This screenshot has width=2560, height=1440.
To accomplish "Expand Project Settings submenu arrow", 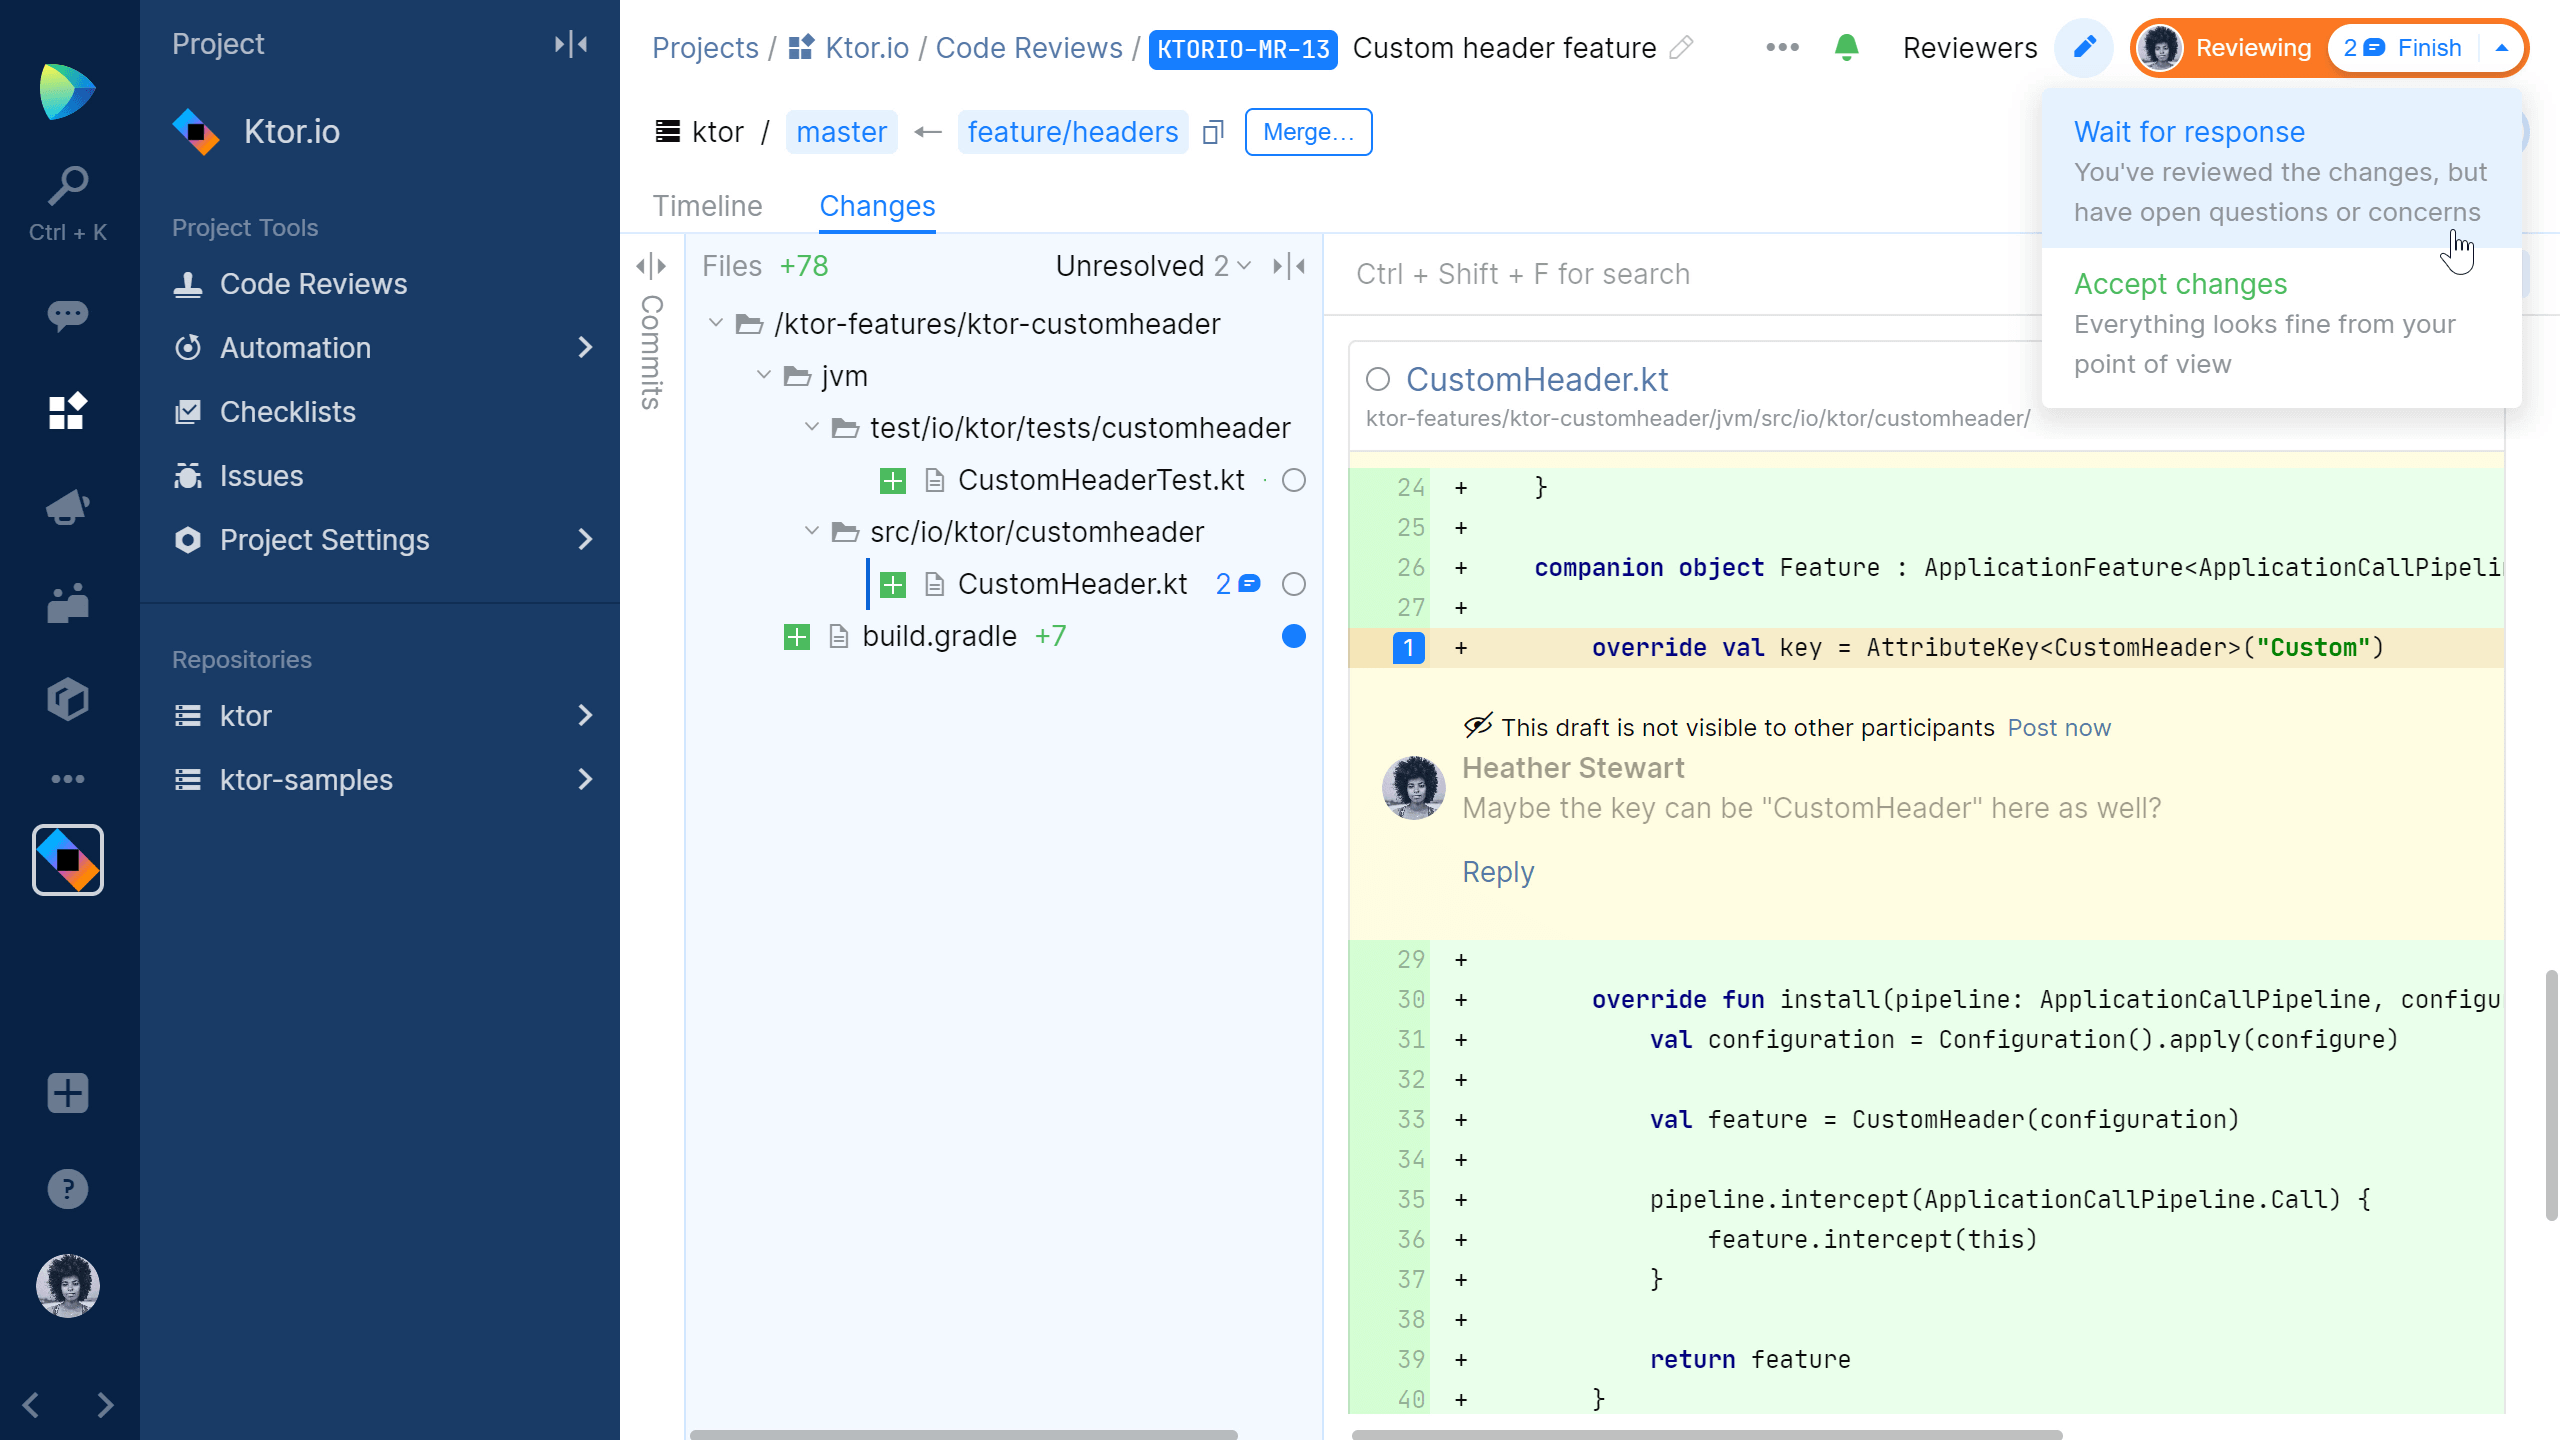I will 586,540.
